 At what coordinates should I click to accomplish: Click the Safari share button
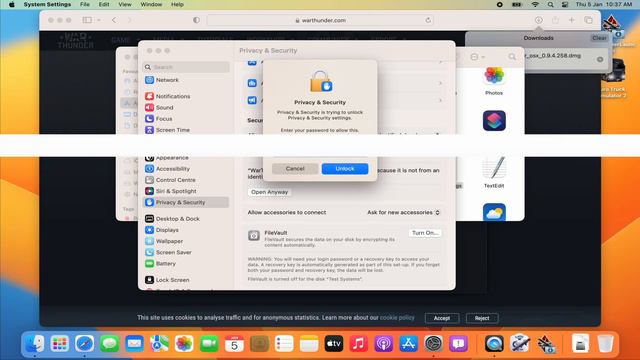pos(555,20)
